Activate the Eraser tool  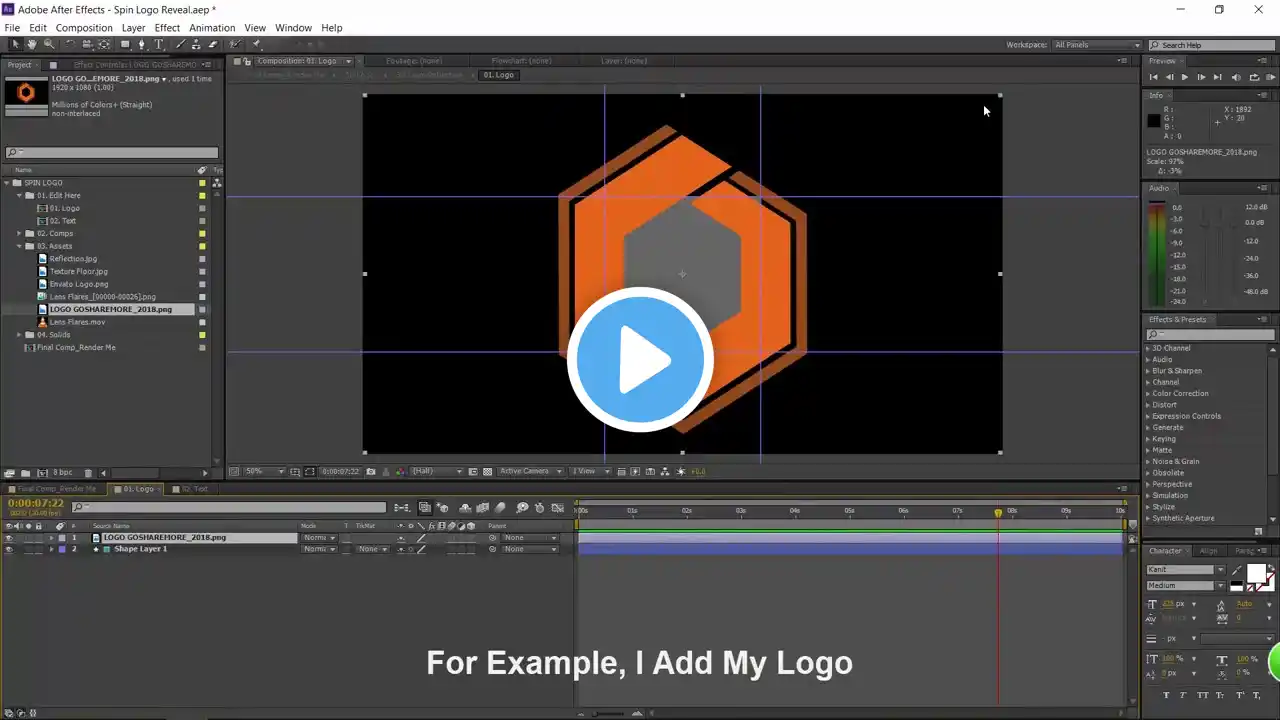point(212,44)
